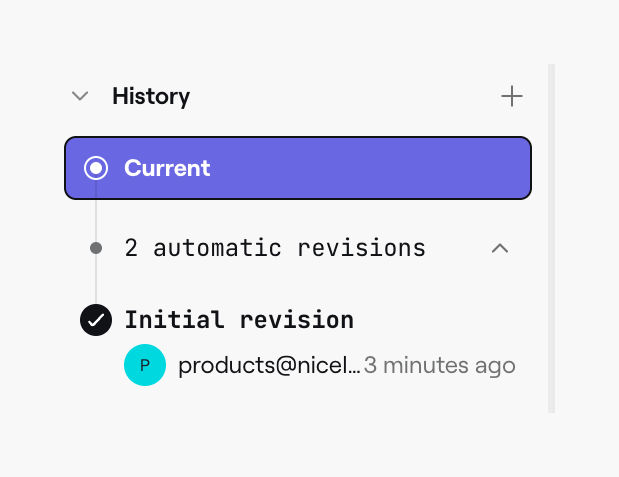Screen dimensions: 619x477
Task: Collapse the History section chevron
Action: pyautogui.click(x=80, y=96)
